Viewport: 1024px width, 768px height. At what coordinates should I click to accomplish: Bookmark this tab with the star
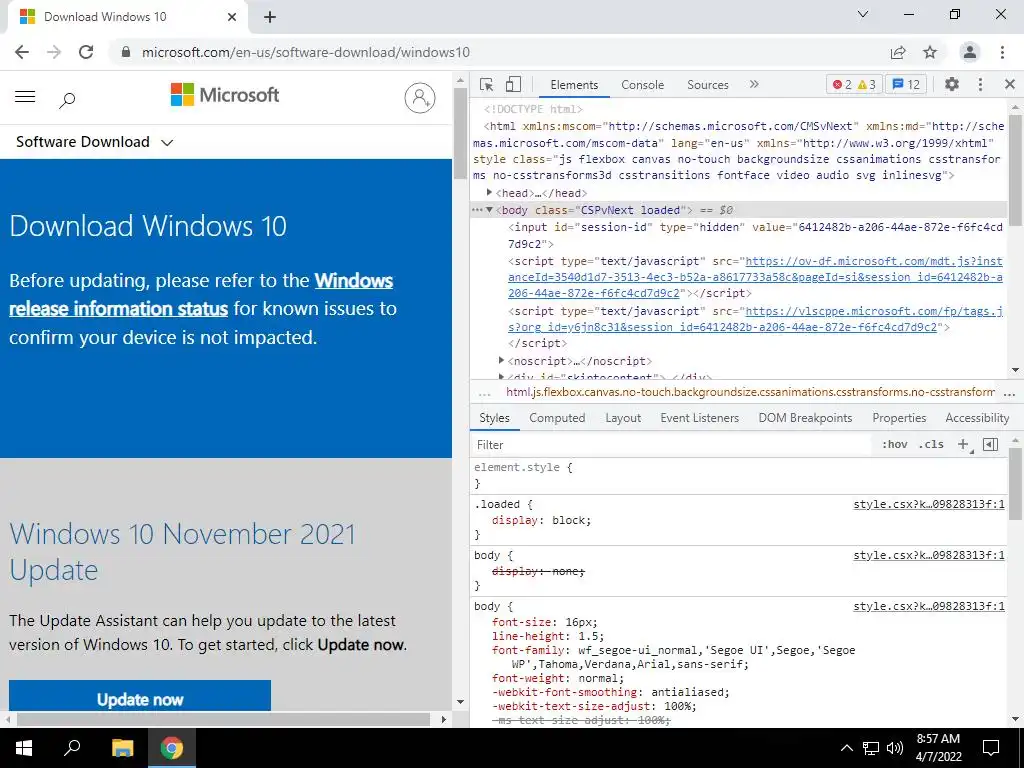[930, 52]
